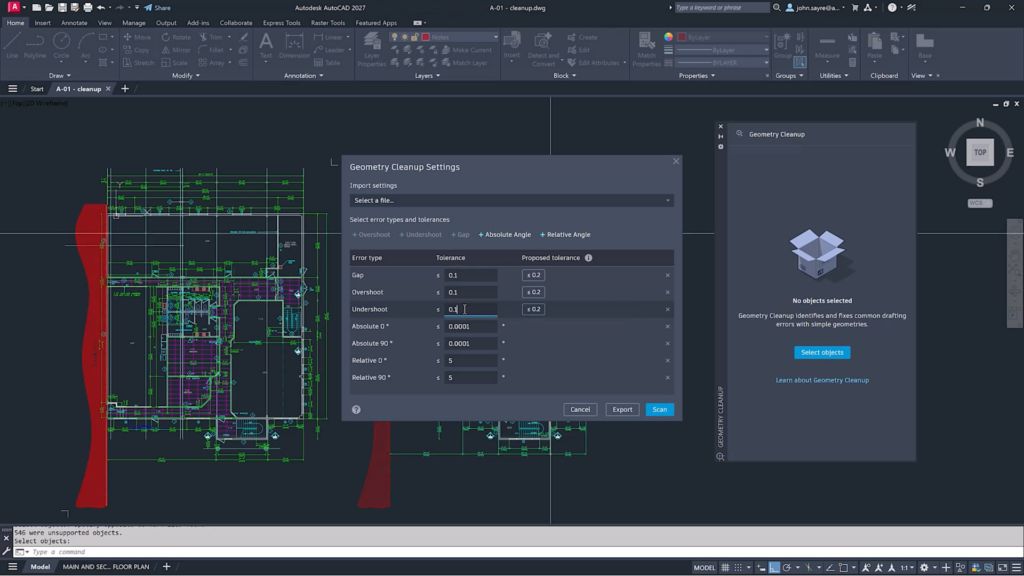Expand the Layers panel flyout
This screenshot has width=1024, height=576.
click(x=427, y=76)
